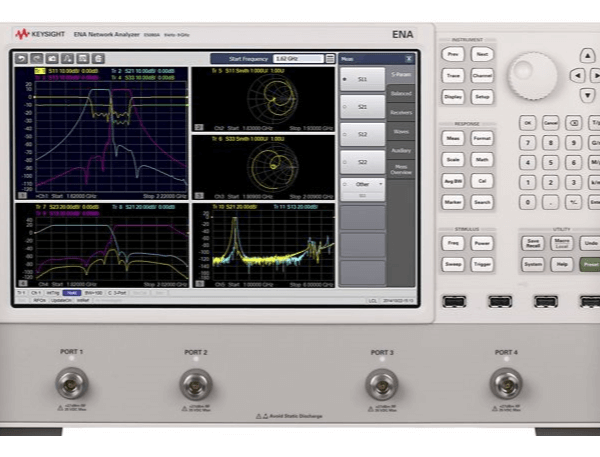
Task: Click the PORT 1 connector
Action: tap(72, 384)
